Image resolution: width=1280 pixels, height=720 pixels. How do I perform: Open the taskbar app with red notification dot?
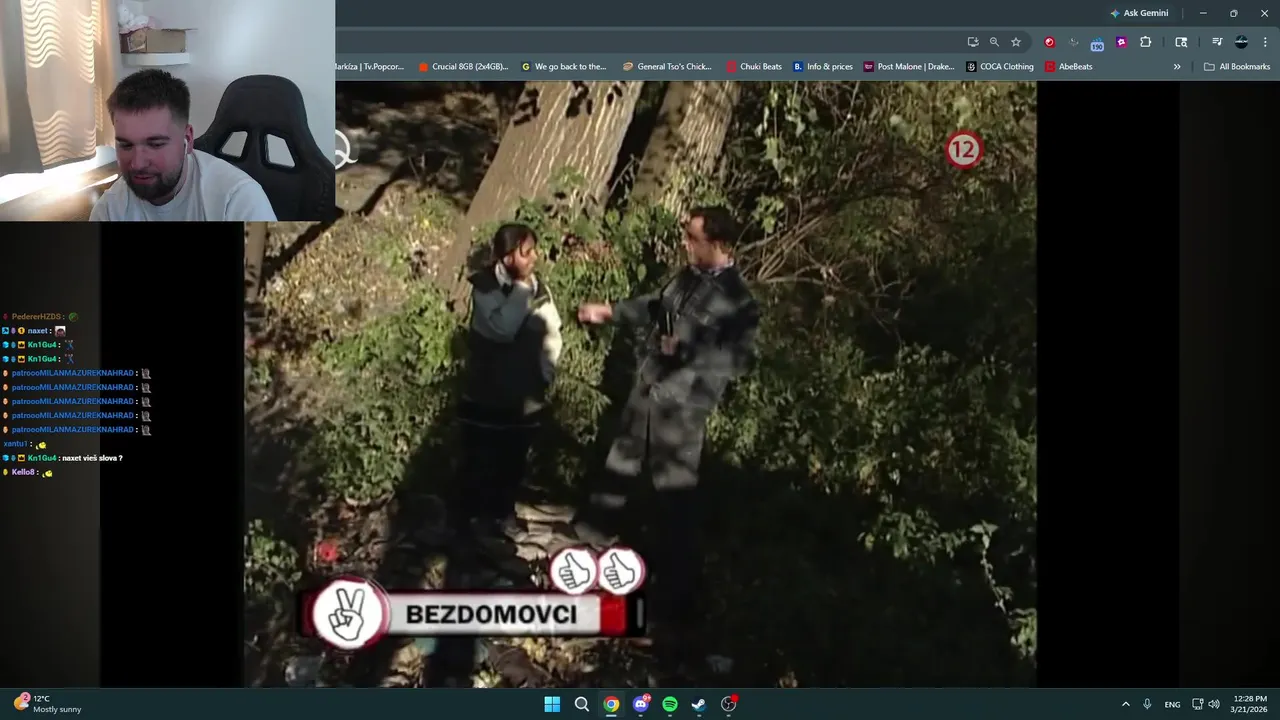coord(729,704)
